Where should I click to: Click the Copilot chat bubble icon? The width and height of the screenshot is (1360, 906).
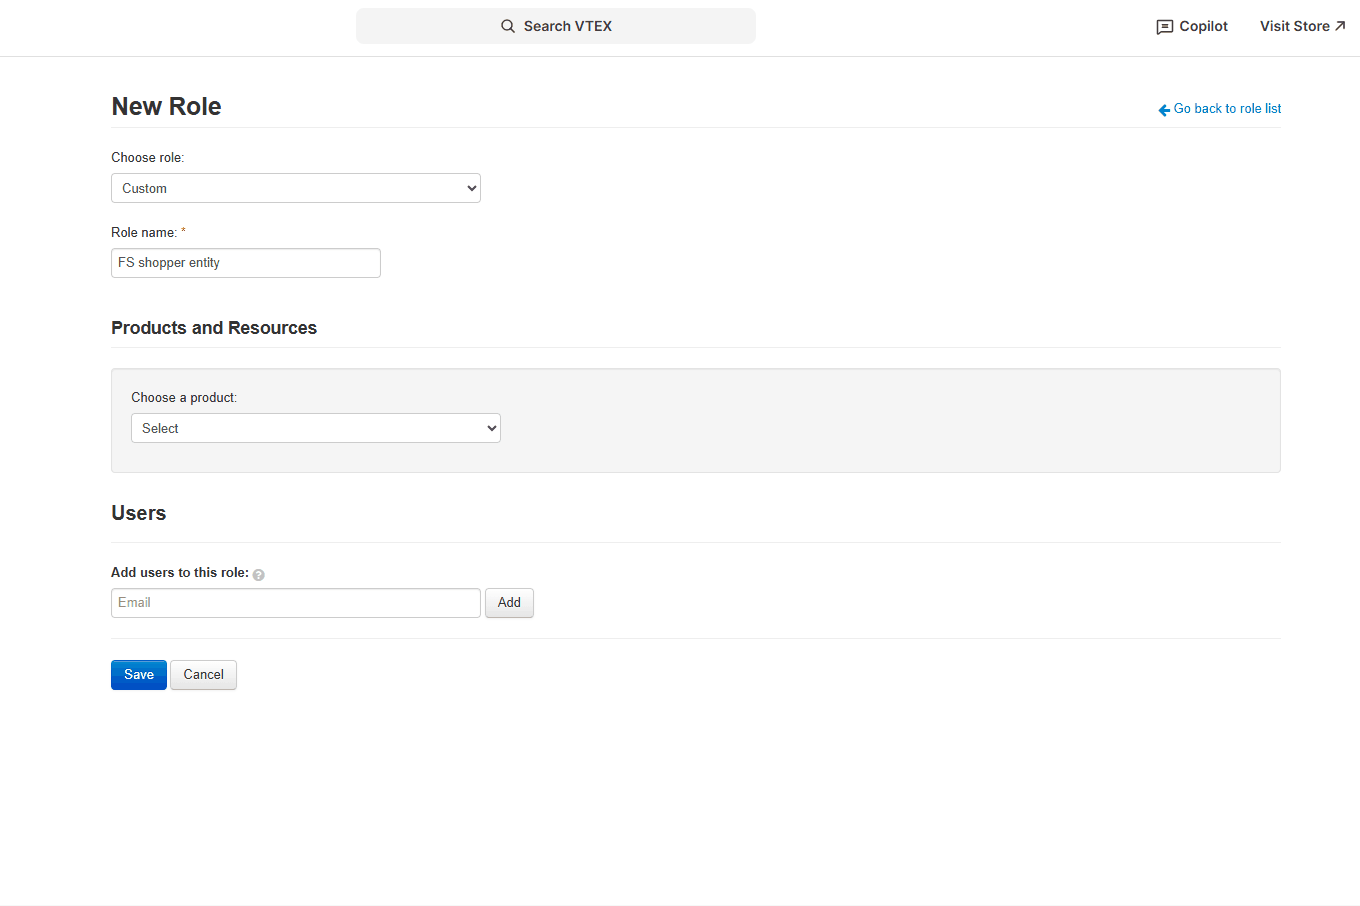(x=1164, y=27)
